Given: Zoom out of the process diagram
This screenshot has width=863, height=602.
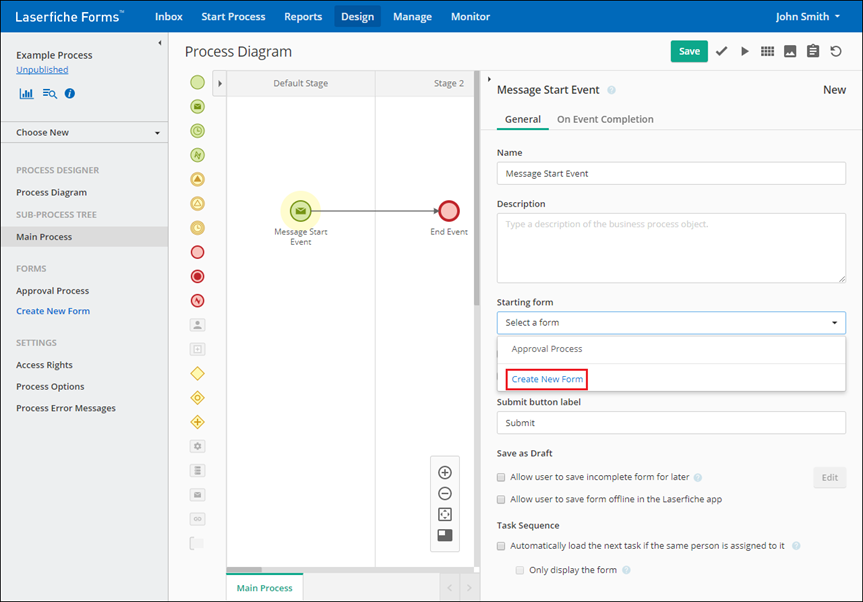Looking at the screenshot, I should pyautogui.click(x=445, y=494).
